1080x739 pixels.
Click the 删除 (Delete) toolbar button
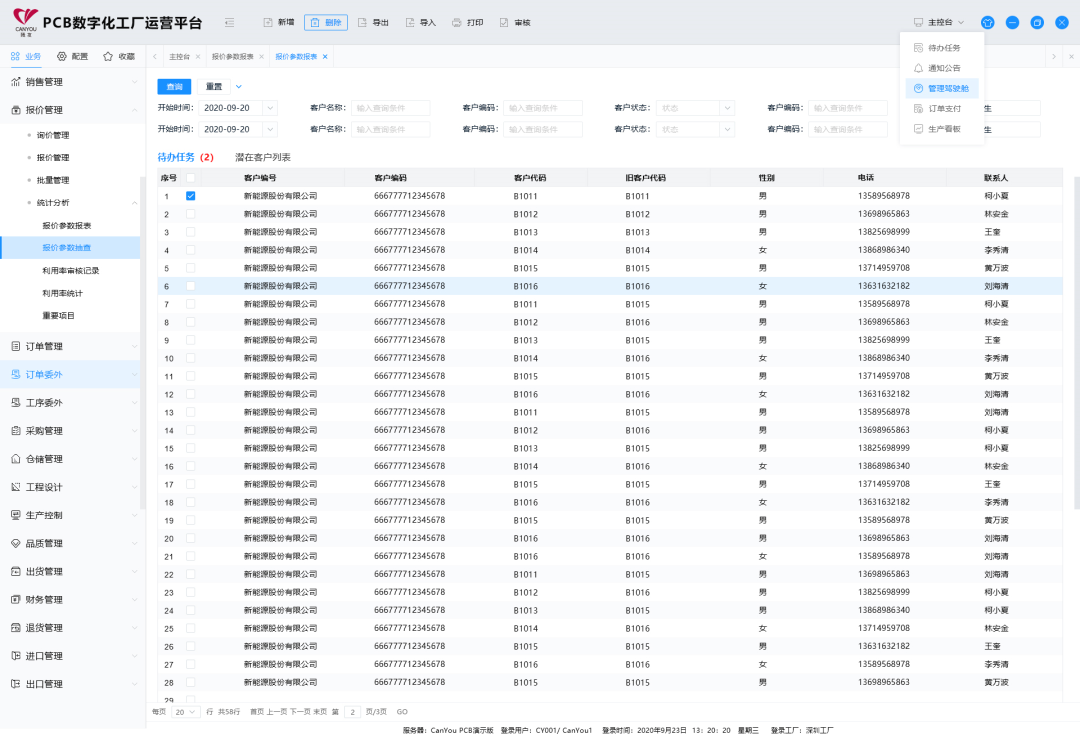pyautogui.click(x=326, y=22)
